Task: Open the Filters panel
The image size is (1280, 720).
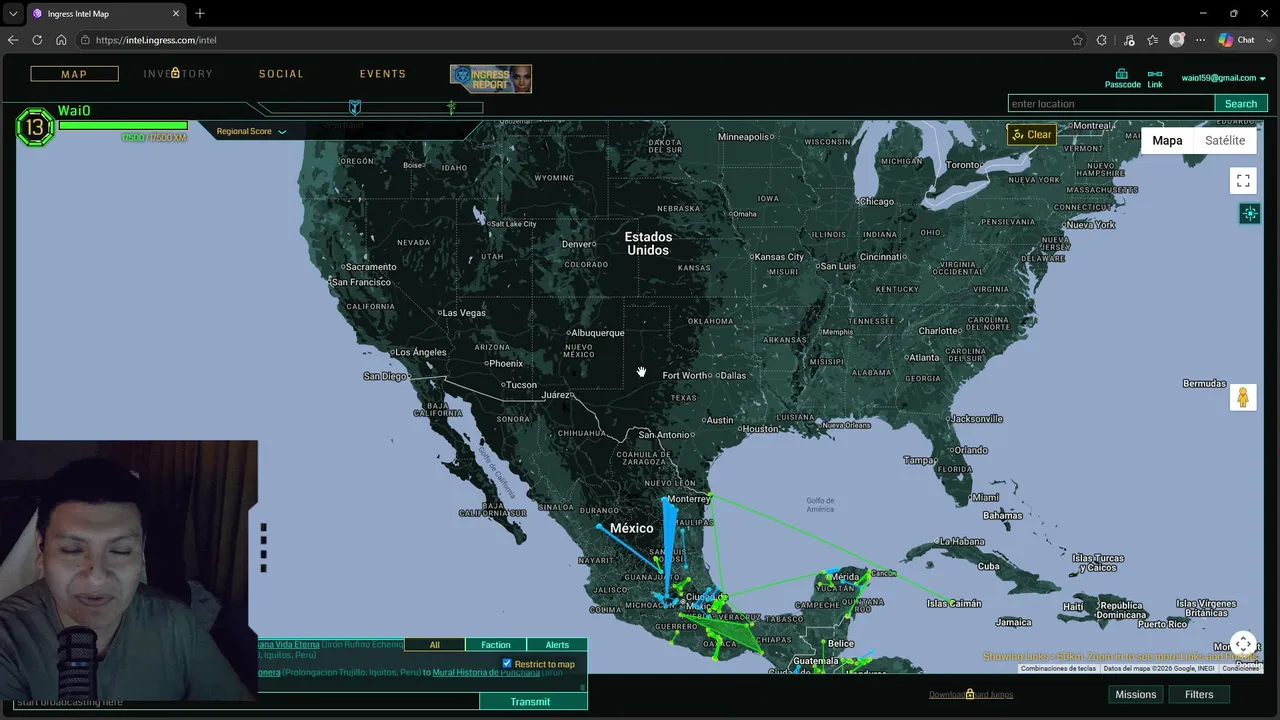Action: [1199, 695]
